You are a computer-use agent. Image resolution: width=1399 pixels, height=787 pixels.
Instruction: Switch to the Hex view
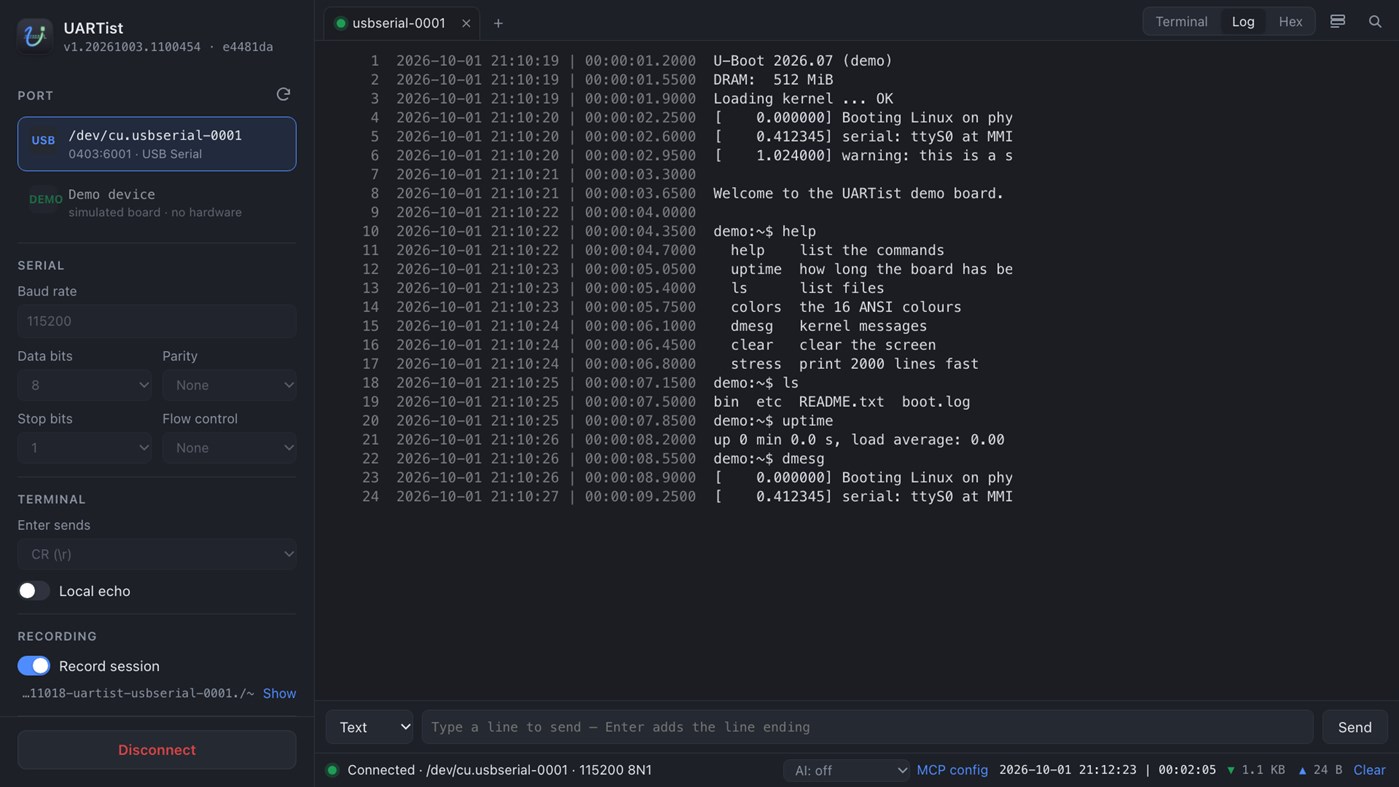[x=1290, y=21]
